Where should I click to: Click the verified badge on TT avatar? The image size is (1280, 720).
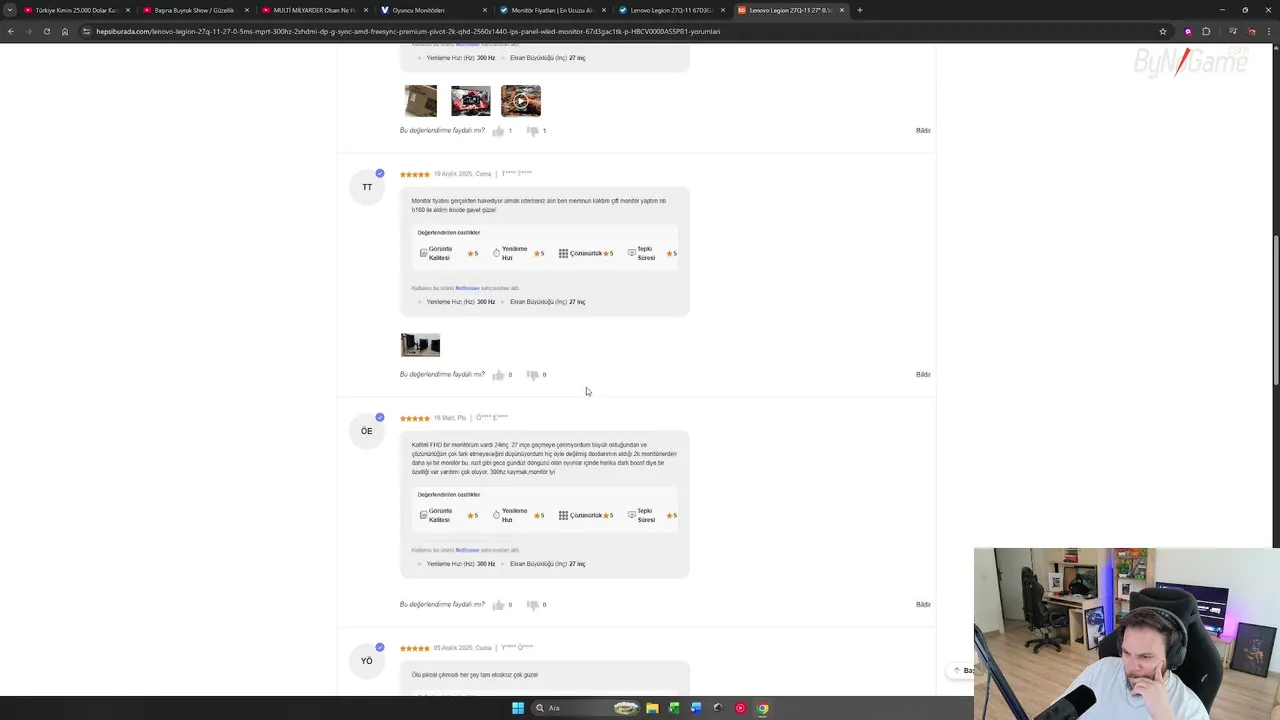tap(380, 173)
